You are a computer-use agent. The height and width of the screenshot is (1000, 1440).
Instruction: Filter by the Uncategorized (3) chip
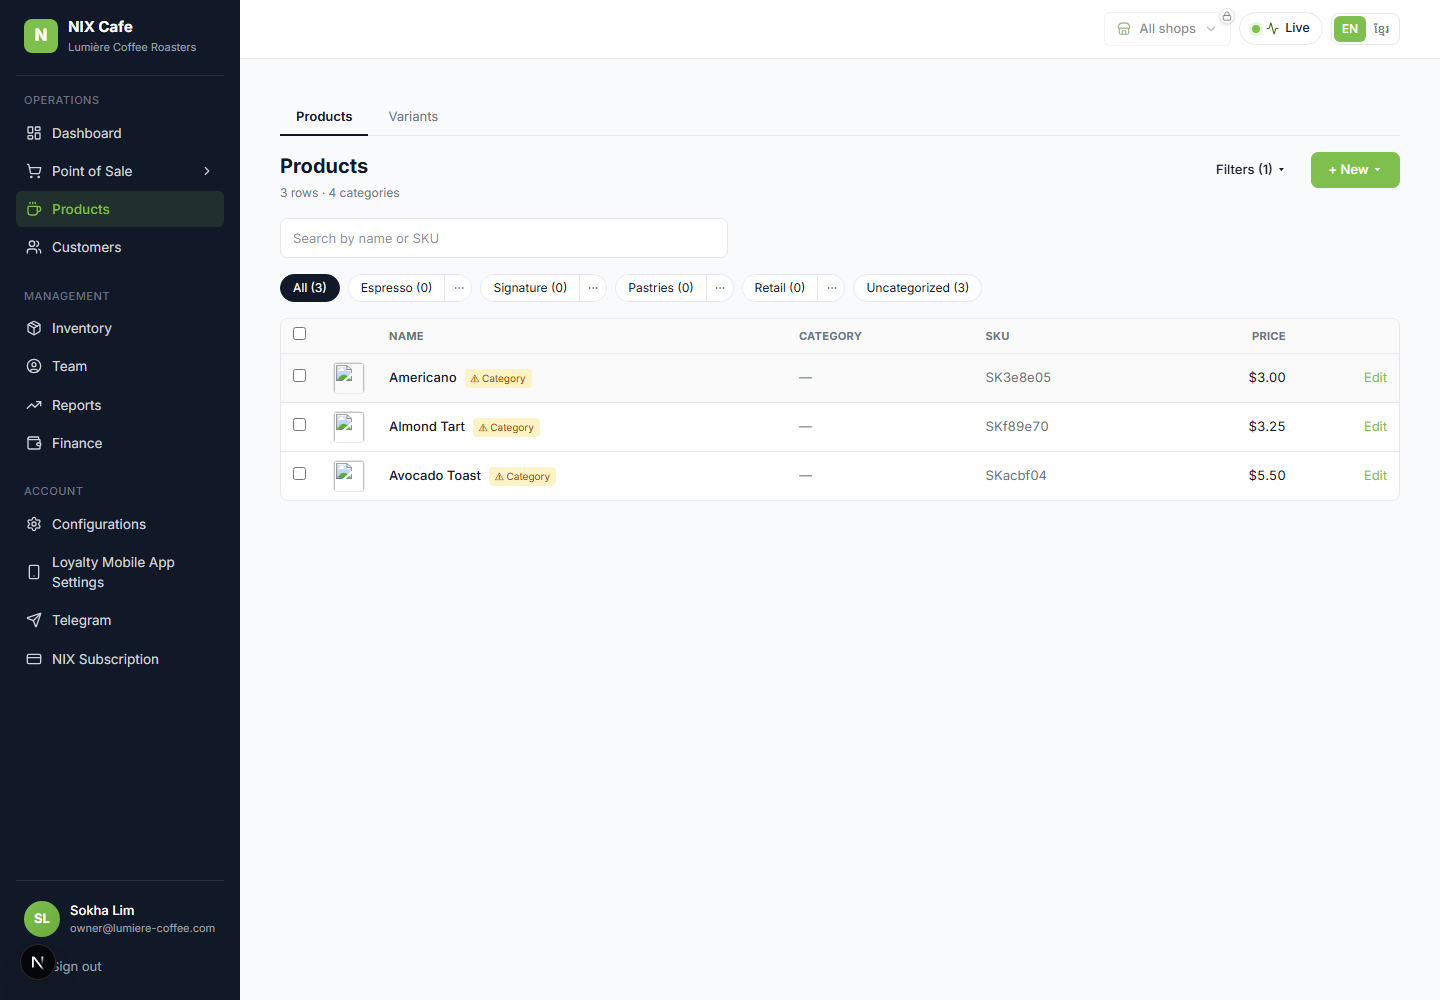coord(917,288)
